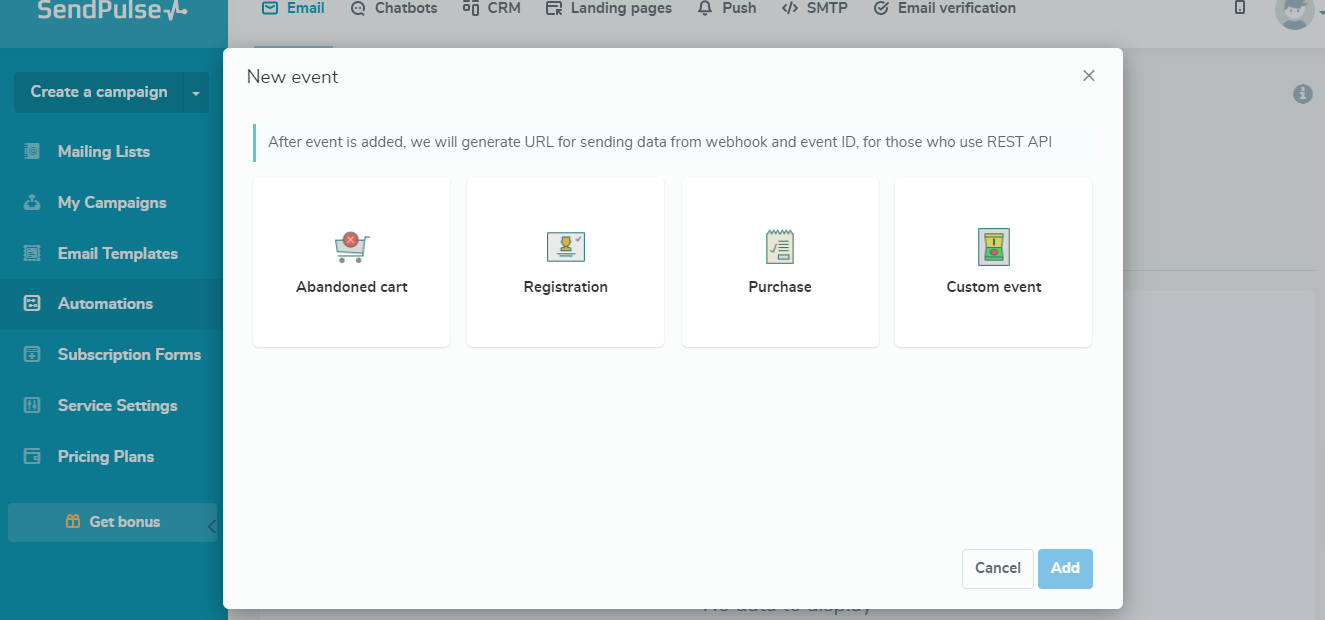Click the mobile phone icon in header
The height and width of the screenshot is (620, 1325).
(x=1240, y=8)
